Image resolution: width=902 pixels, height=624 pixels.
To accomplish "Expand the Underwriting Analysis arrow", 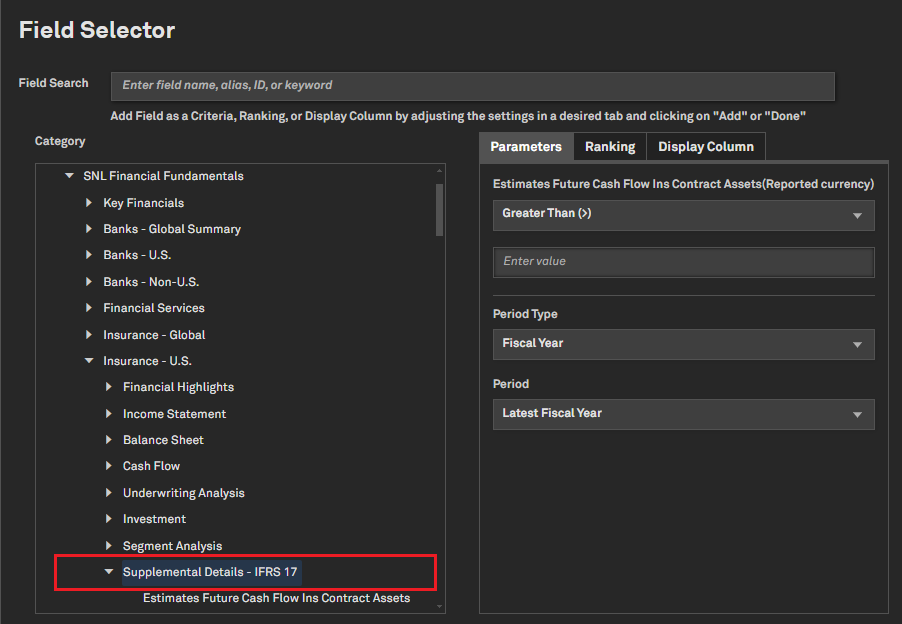I will click(109, 493).
